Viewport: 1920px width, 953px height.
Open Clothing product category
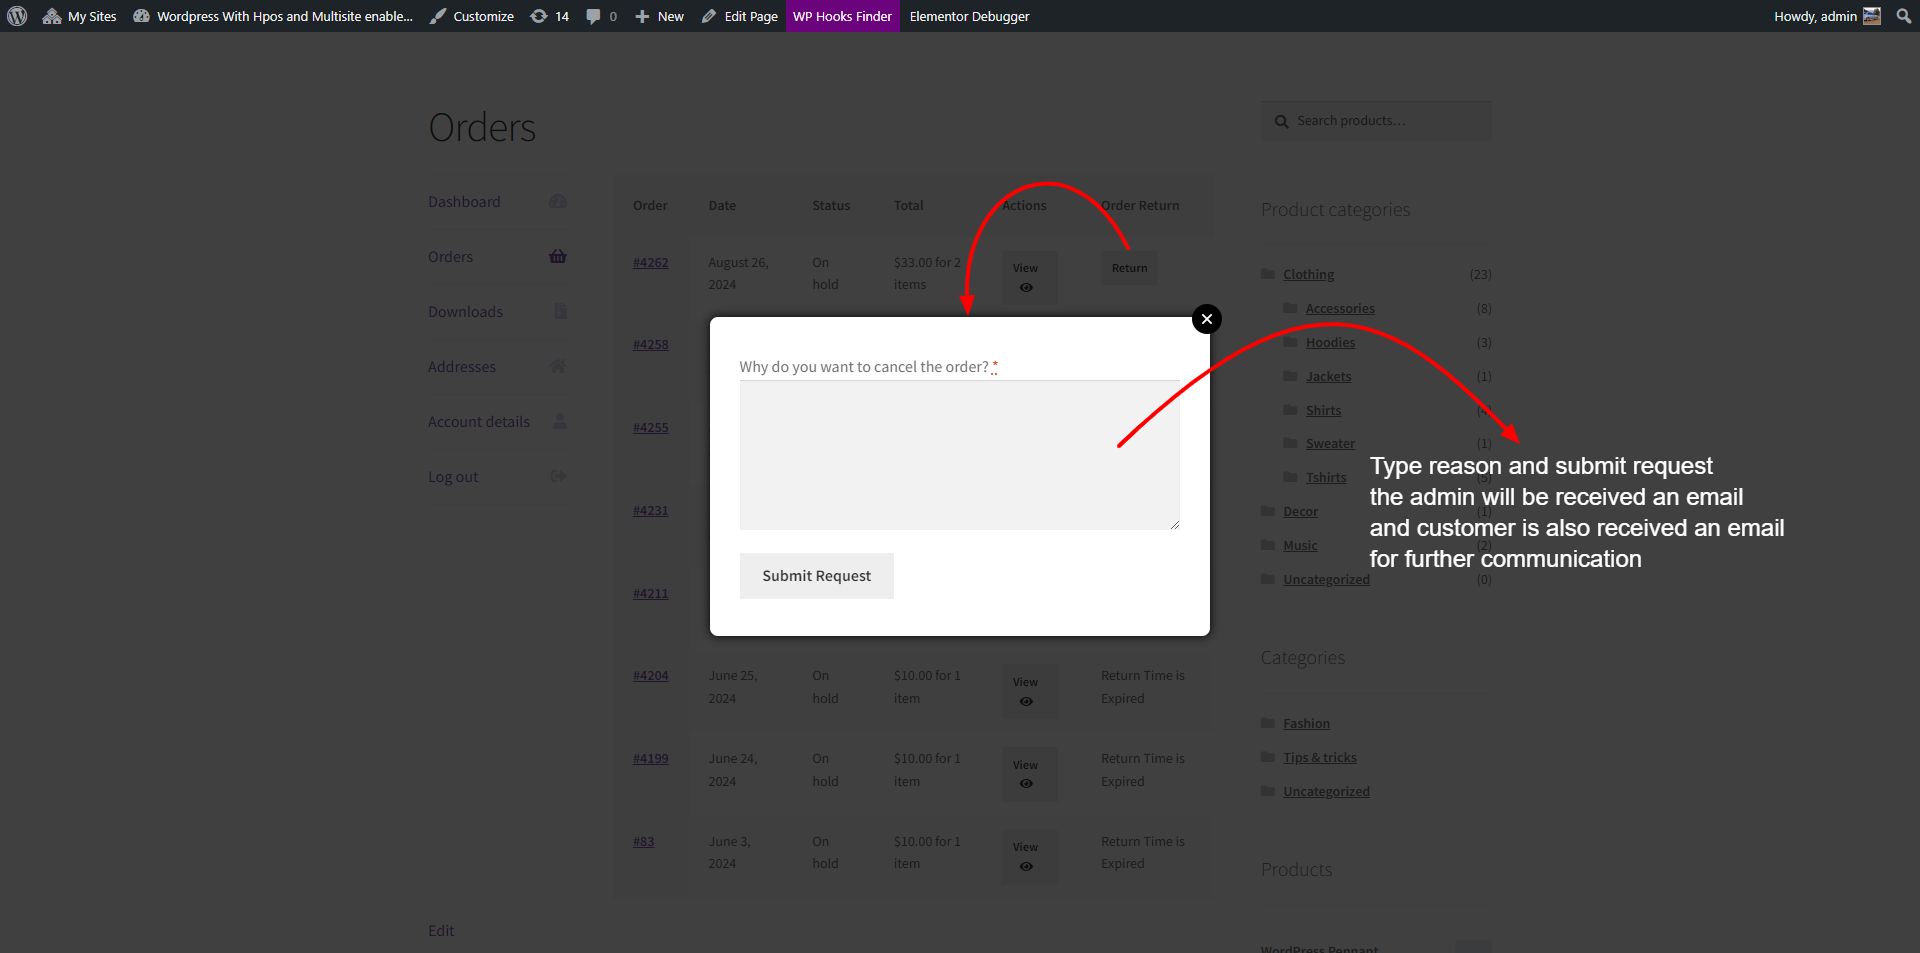pyautogui.click(x=1308, y=275)
